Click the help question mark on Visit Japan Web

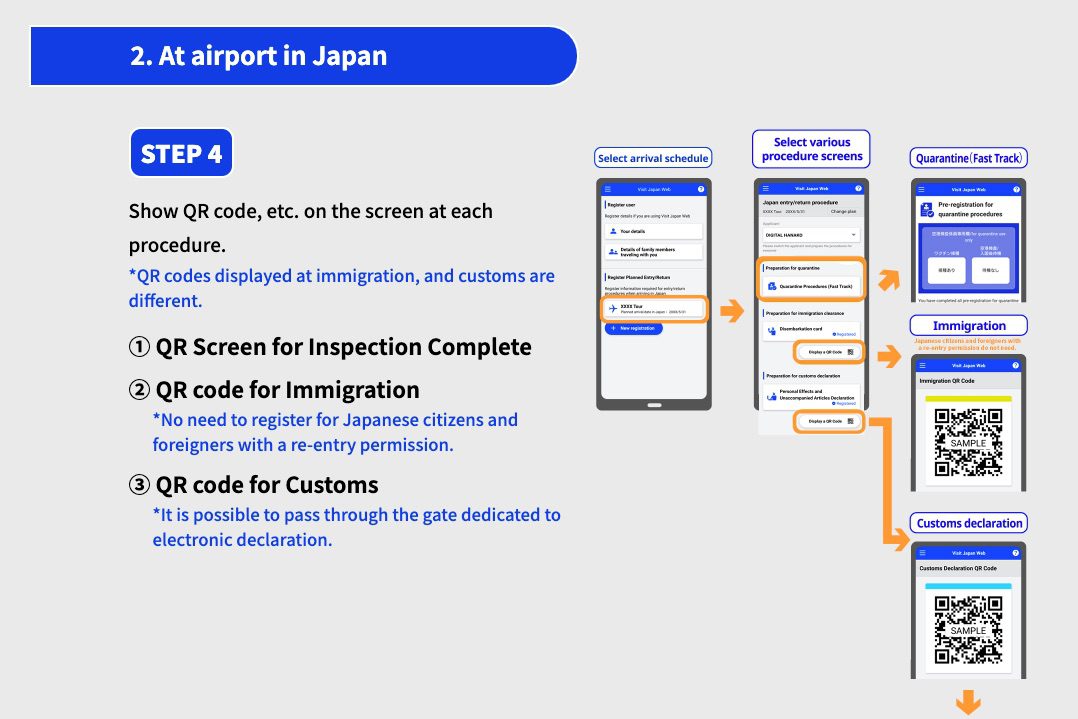pos(701,188)
